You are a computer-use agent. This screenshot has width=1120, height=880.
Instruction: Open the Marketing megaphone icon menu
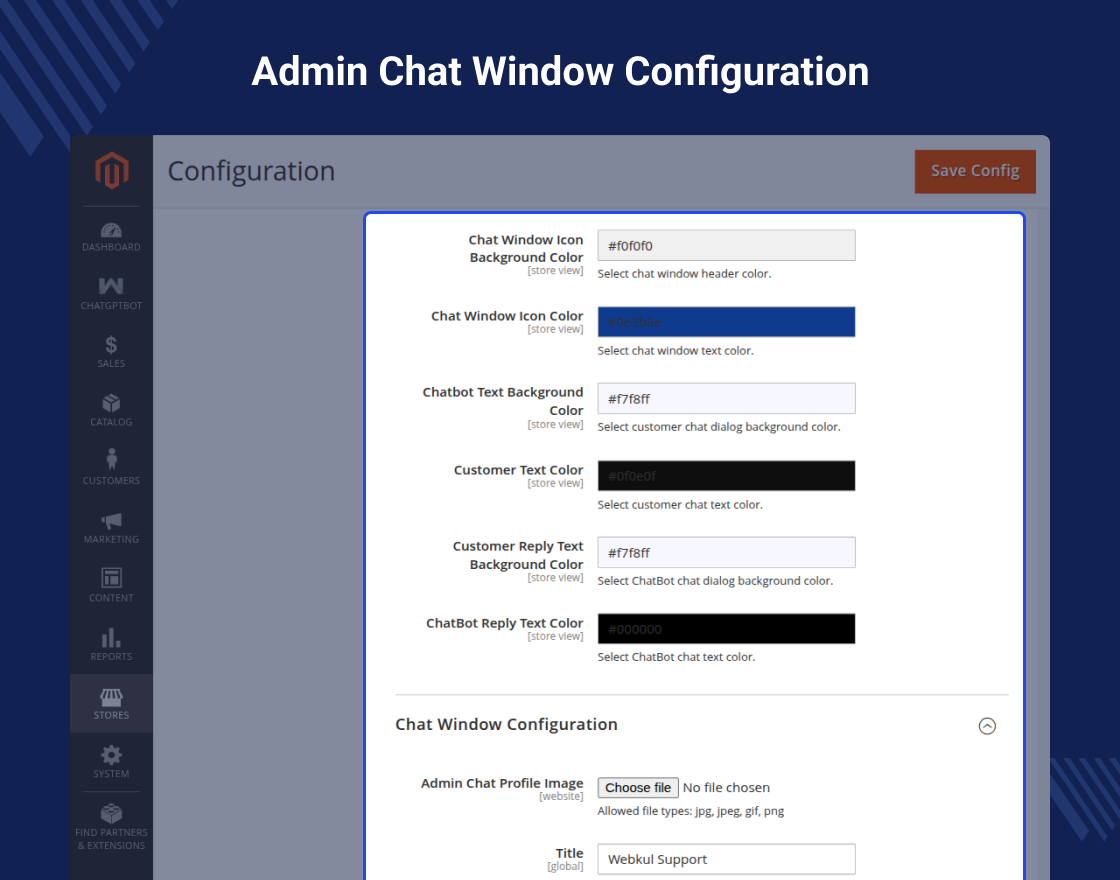coord(111,528)
